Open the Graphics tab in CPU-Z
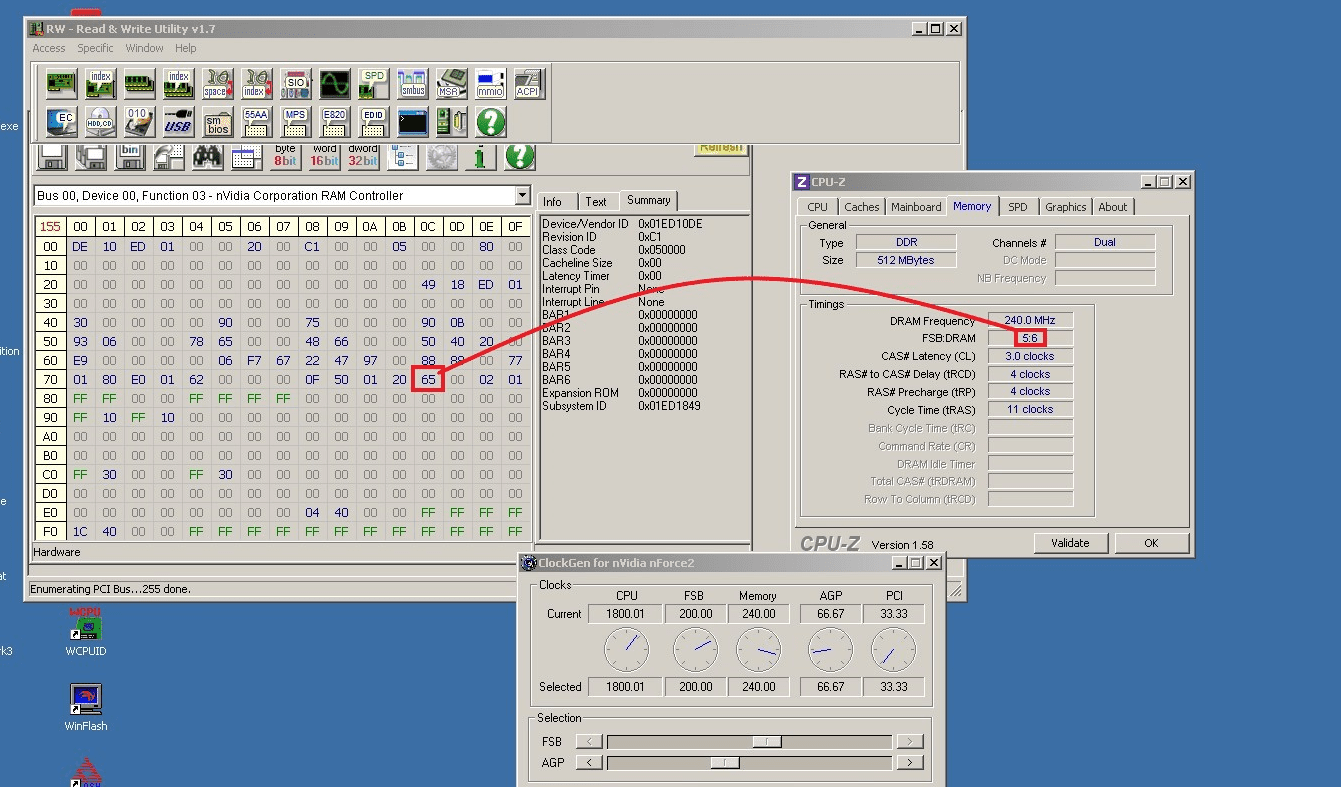 click(1065, 207)
